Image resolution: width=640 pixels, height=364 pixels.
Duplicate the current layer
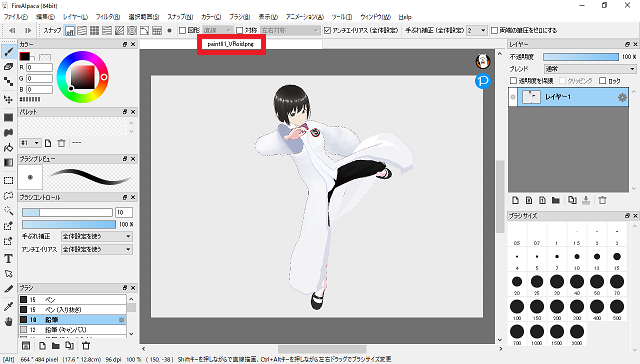click(x=572, y=200)
